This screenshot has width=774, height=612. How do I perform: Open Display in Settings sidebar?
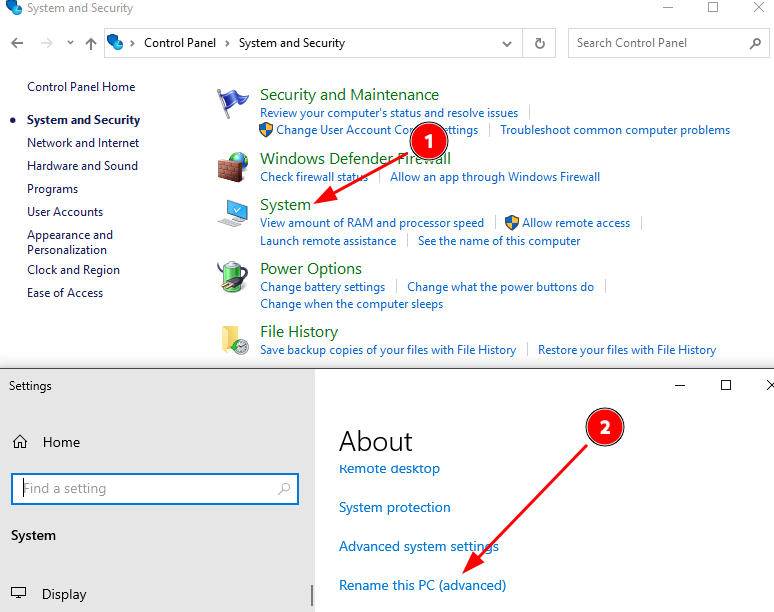tap(64, 594)
